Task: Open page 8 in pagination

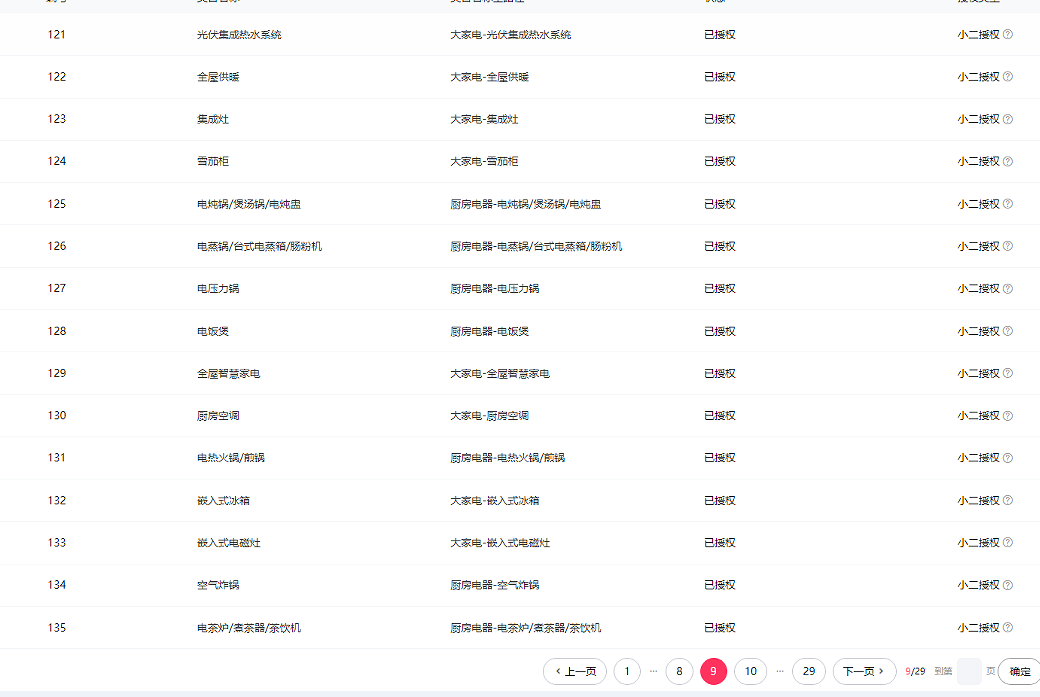Action: point(679,672)
